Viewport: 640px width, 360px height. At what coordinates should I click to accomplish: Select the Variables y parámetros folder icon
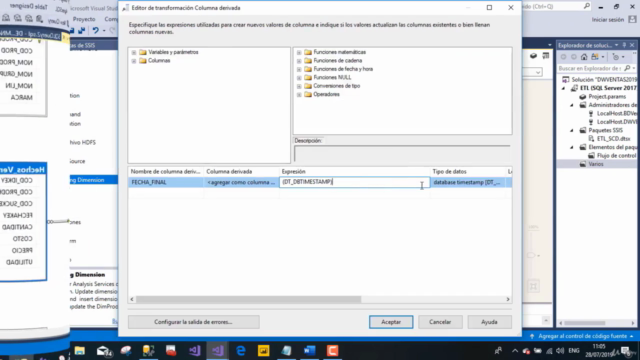[142, 52]
